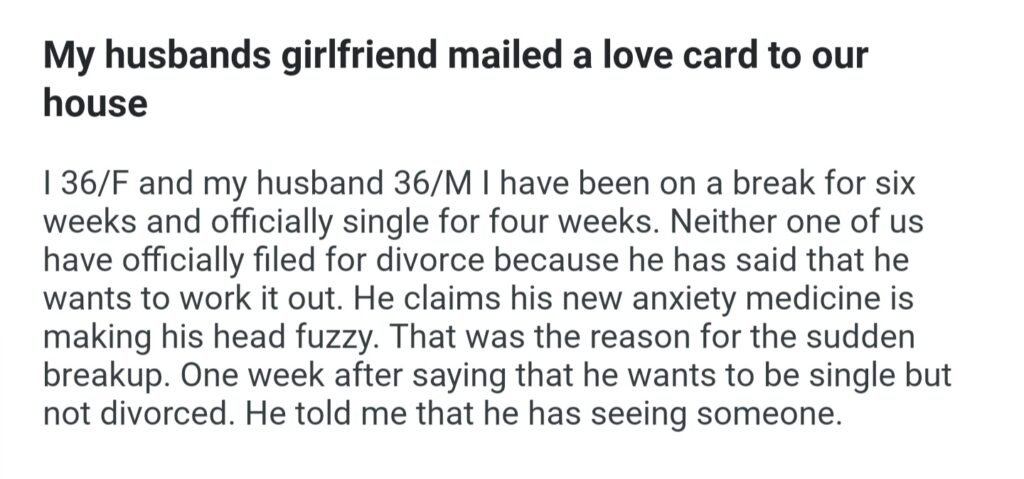Click the word "house" in the title

coord(95,102)
